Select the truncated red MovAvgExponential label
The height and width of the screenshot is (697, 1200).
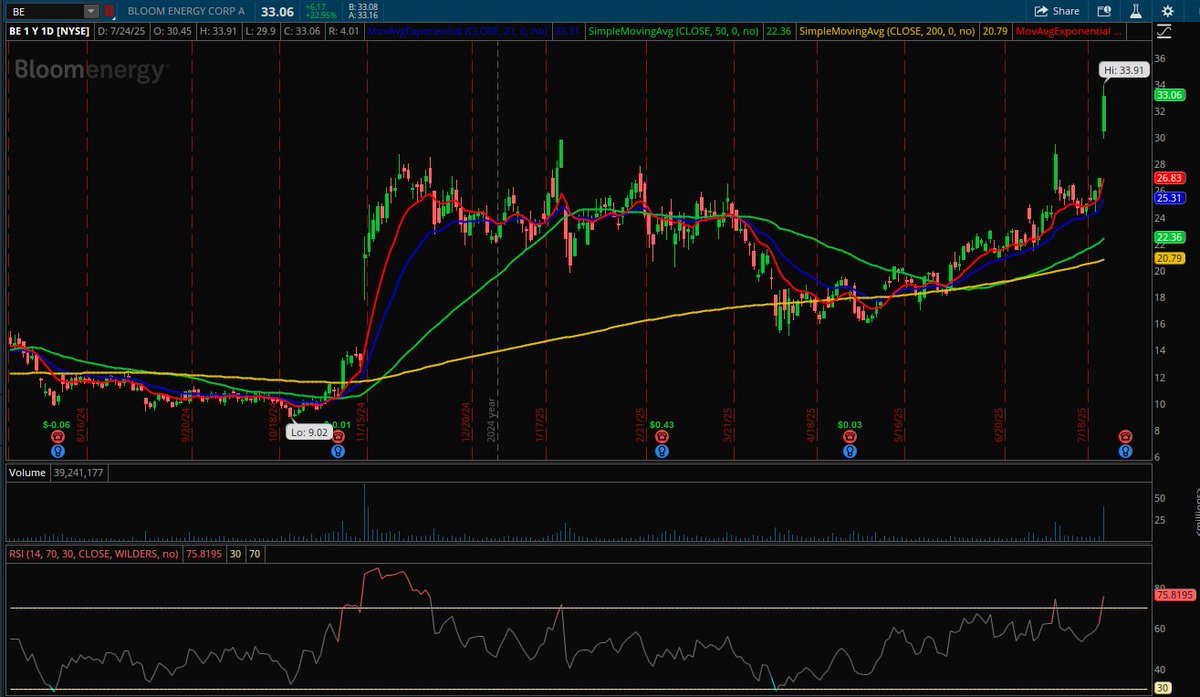click(x=1070, y=33)
